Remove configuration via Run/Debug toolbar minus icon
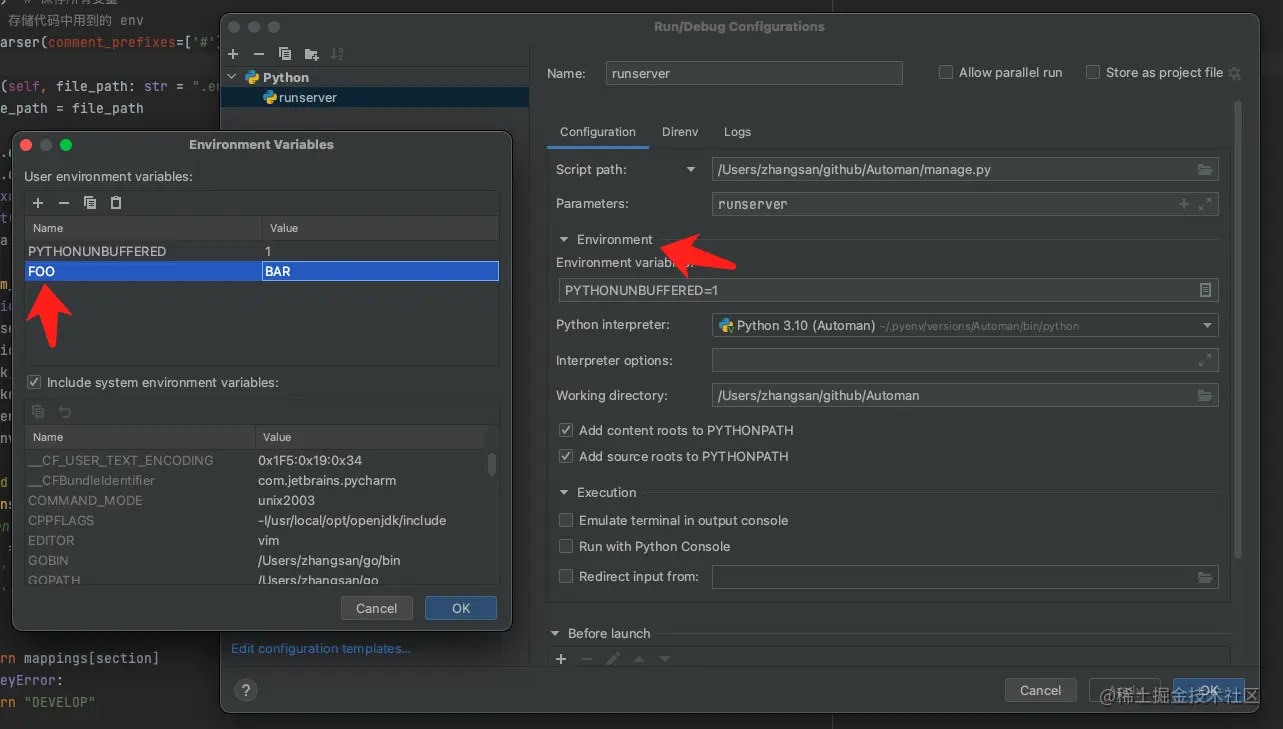The image size is (1283, 729). (x=259, y=54)
